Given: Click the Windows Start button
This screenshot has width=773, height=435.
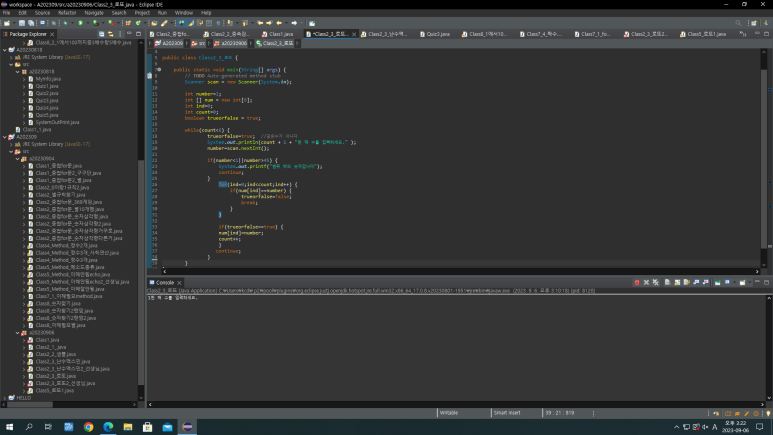Looking at the screenshot, I should (9, 427).
